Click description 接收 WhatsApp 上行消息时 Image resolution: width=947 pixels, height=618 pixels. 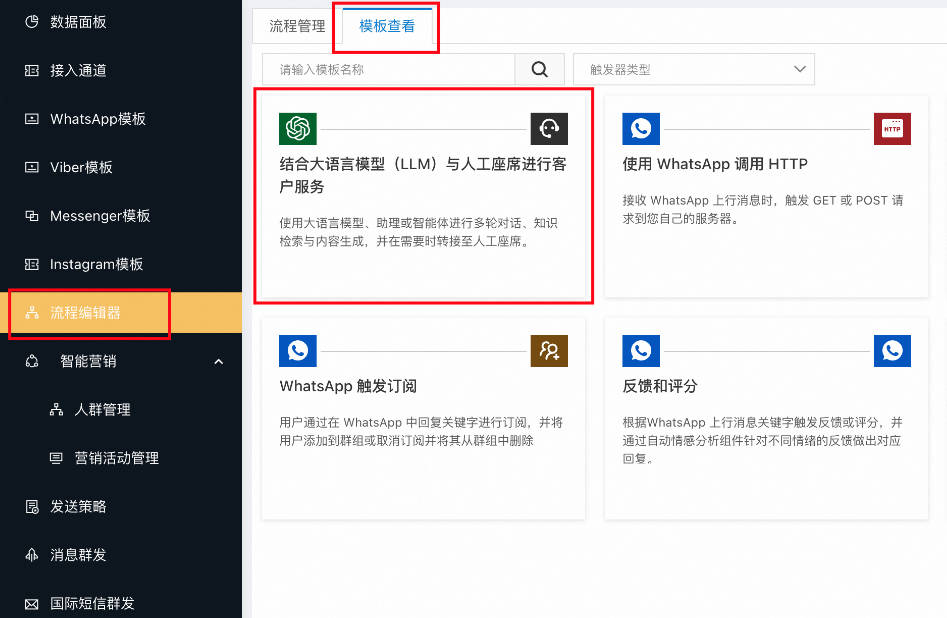763,210
